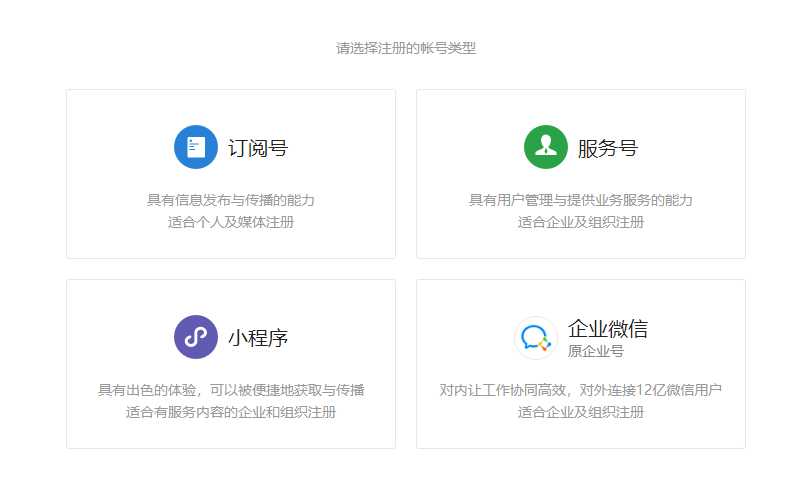Select the 服务号 account type title

click(x=608, y=148)
